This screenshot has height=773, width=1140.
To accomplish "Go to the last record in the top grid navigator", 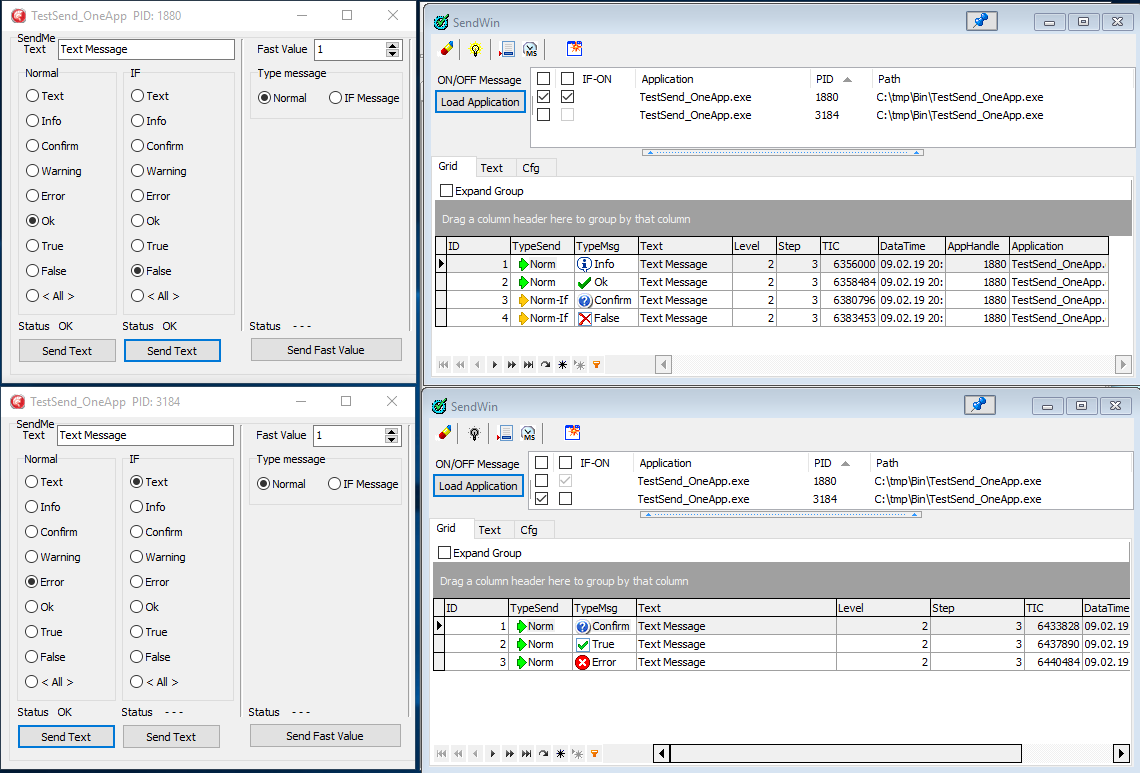I will [x=529, y=365].
